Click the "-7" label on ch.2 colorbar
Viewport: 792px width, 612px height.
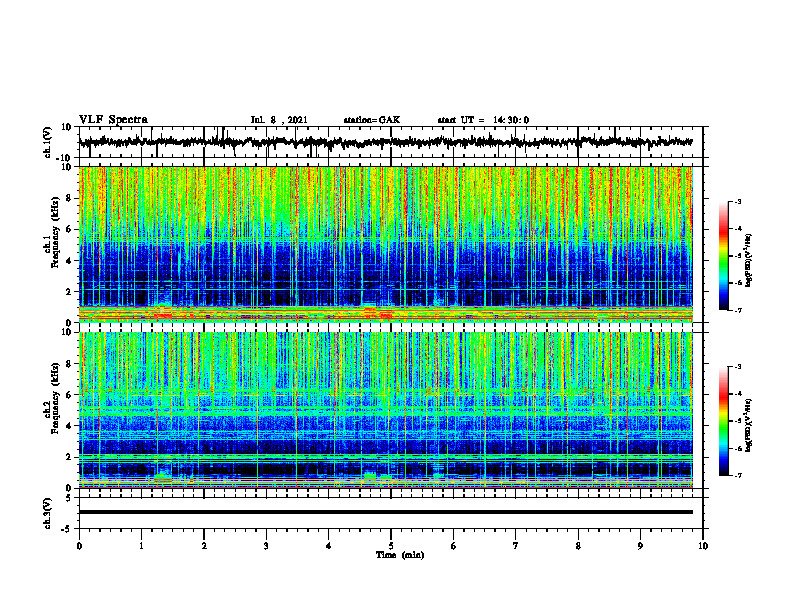[x=736, y=475]
